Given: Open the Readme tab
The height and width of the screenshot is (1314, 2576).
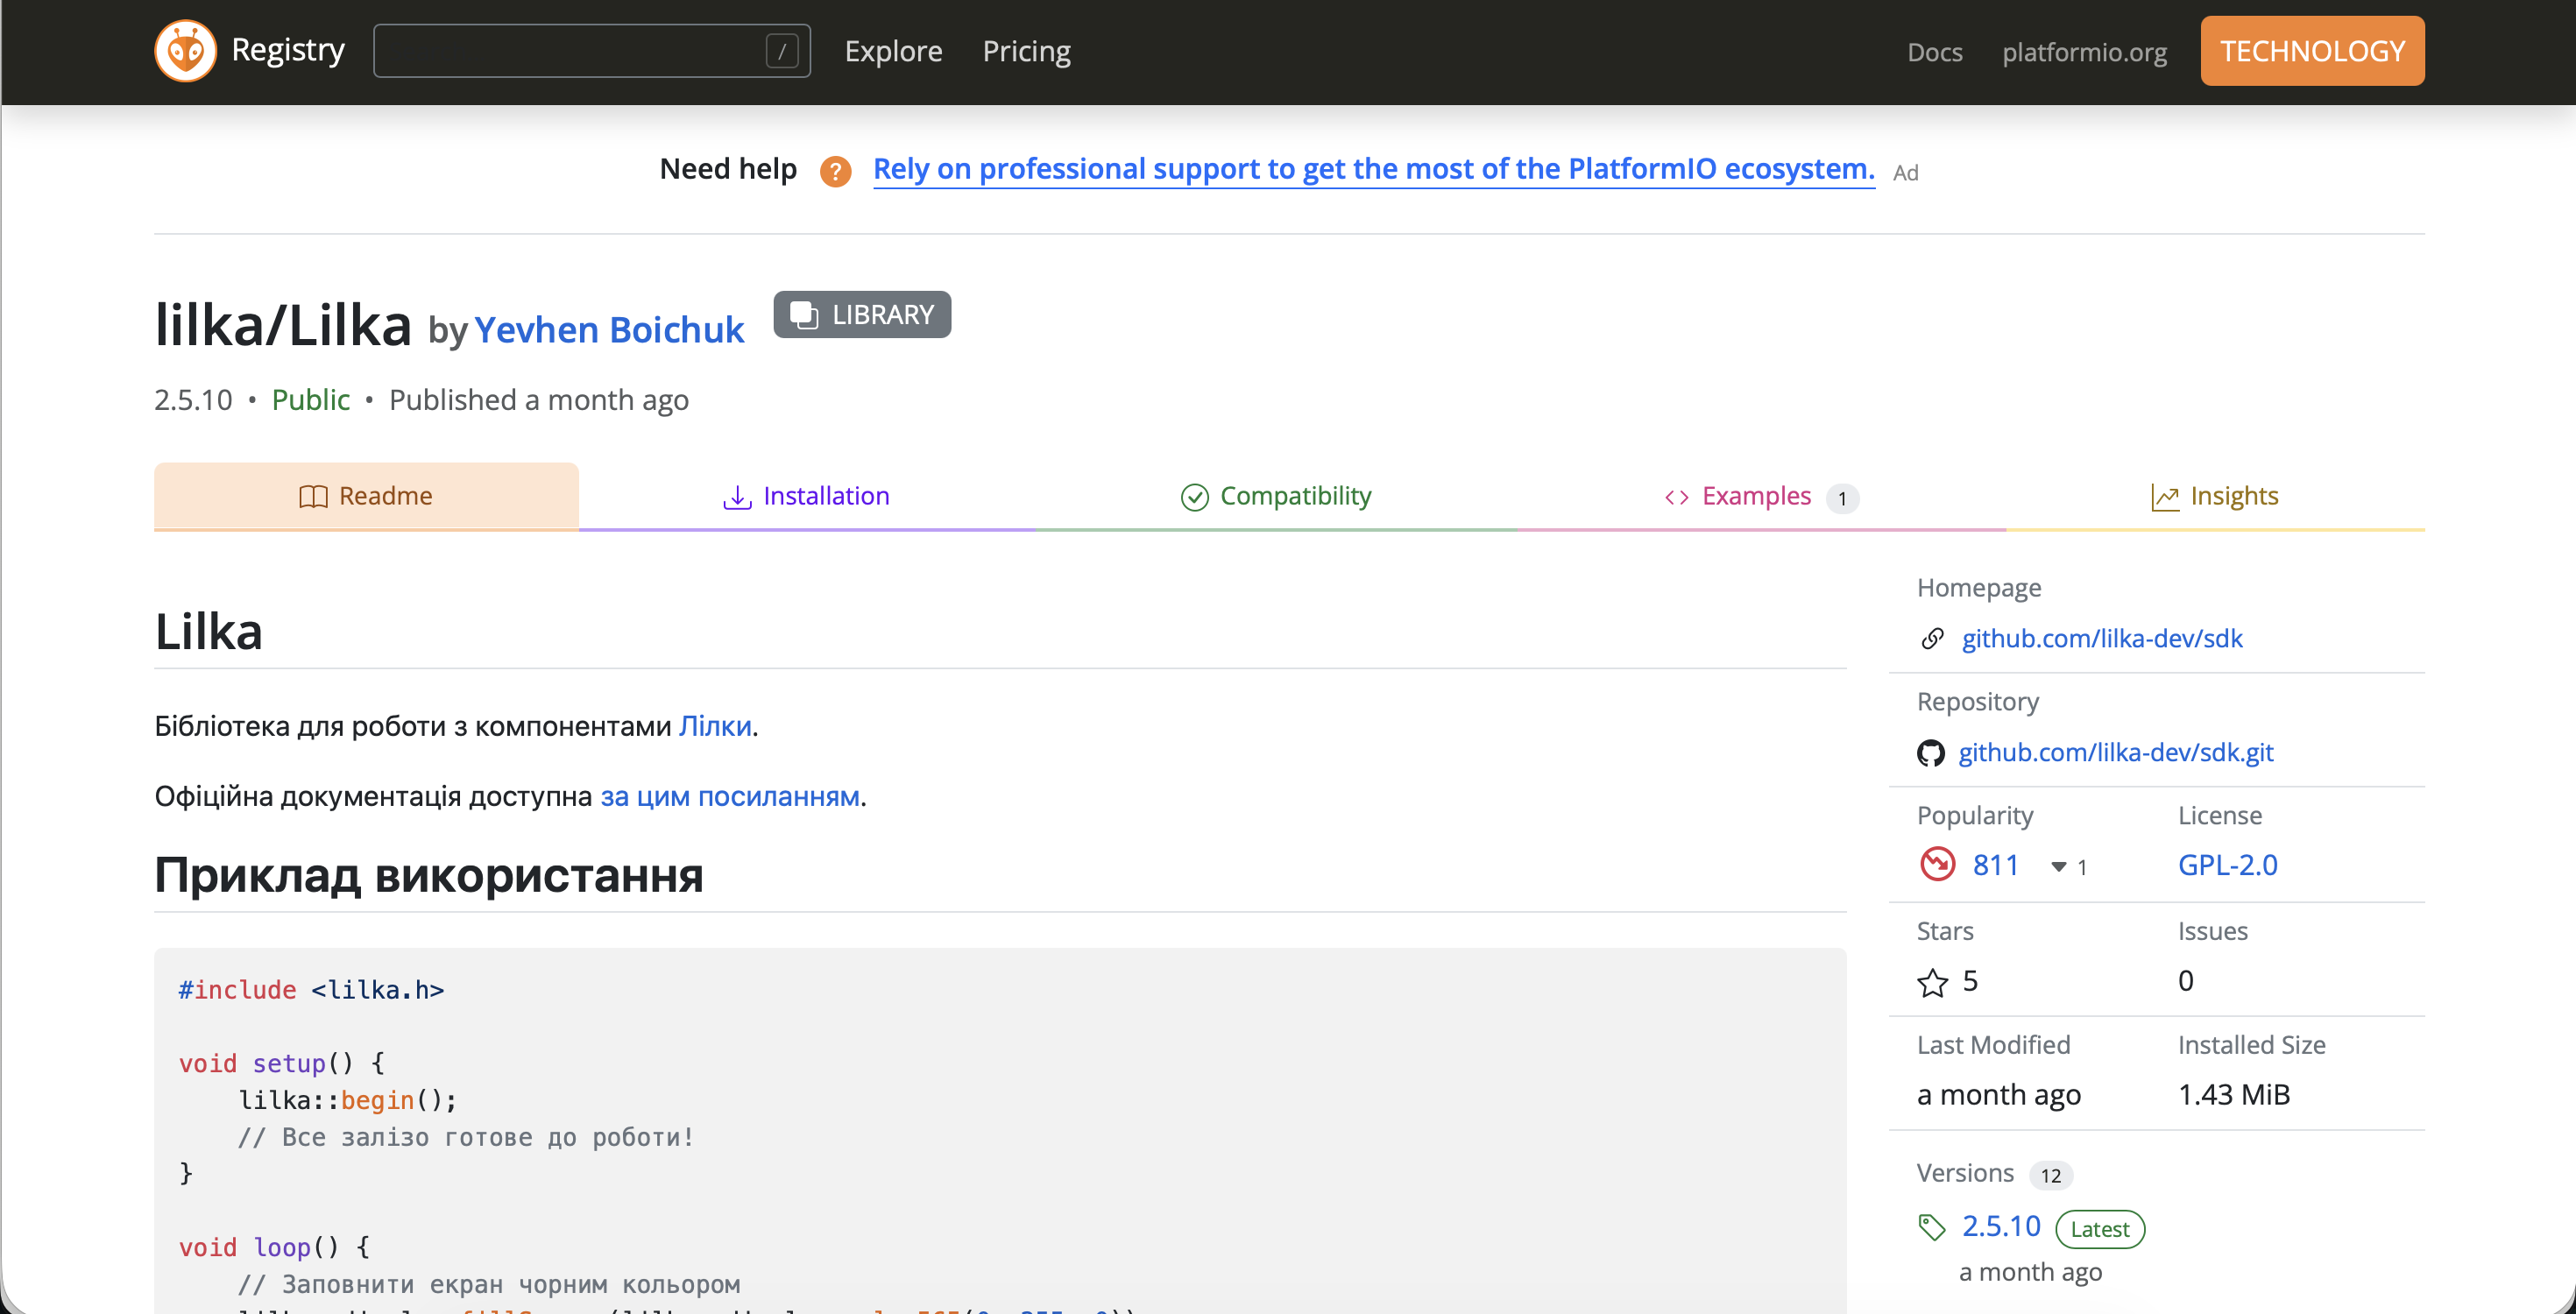Looking at the screenshot, I should 366,496.
